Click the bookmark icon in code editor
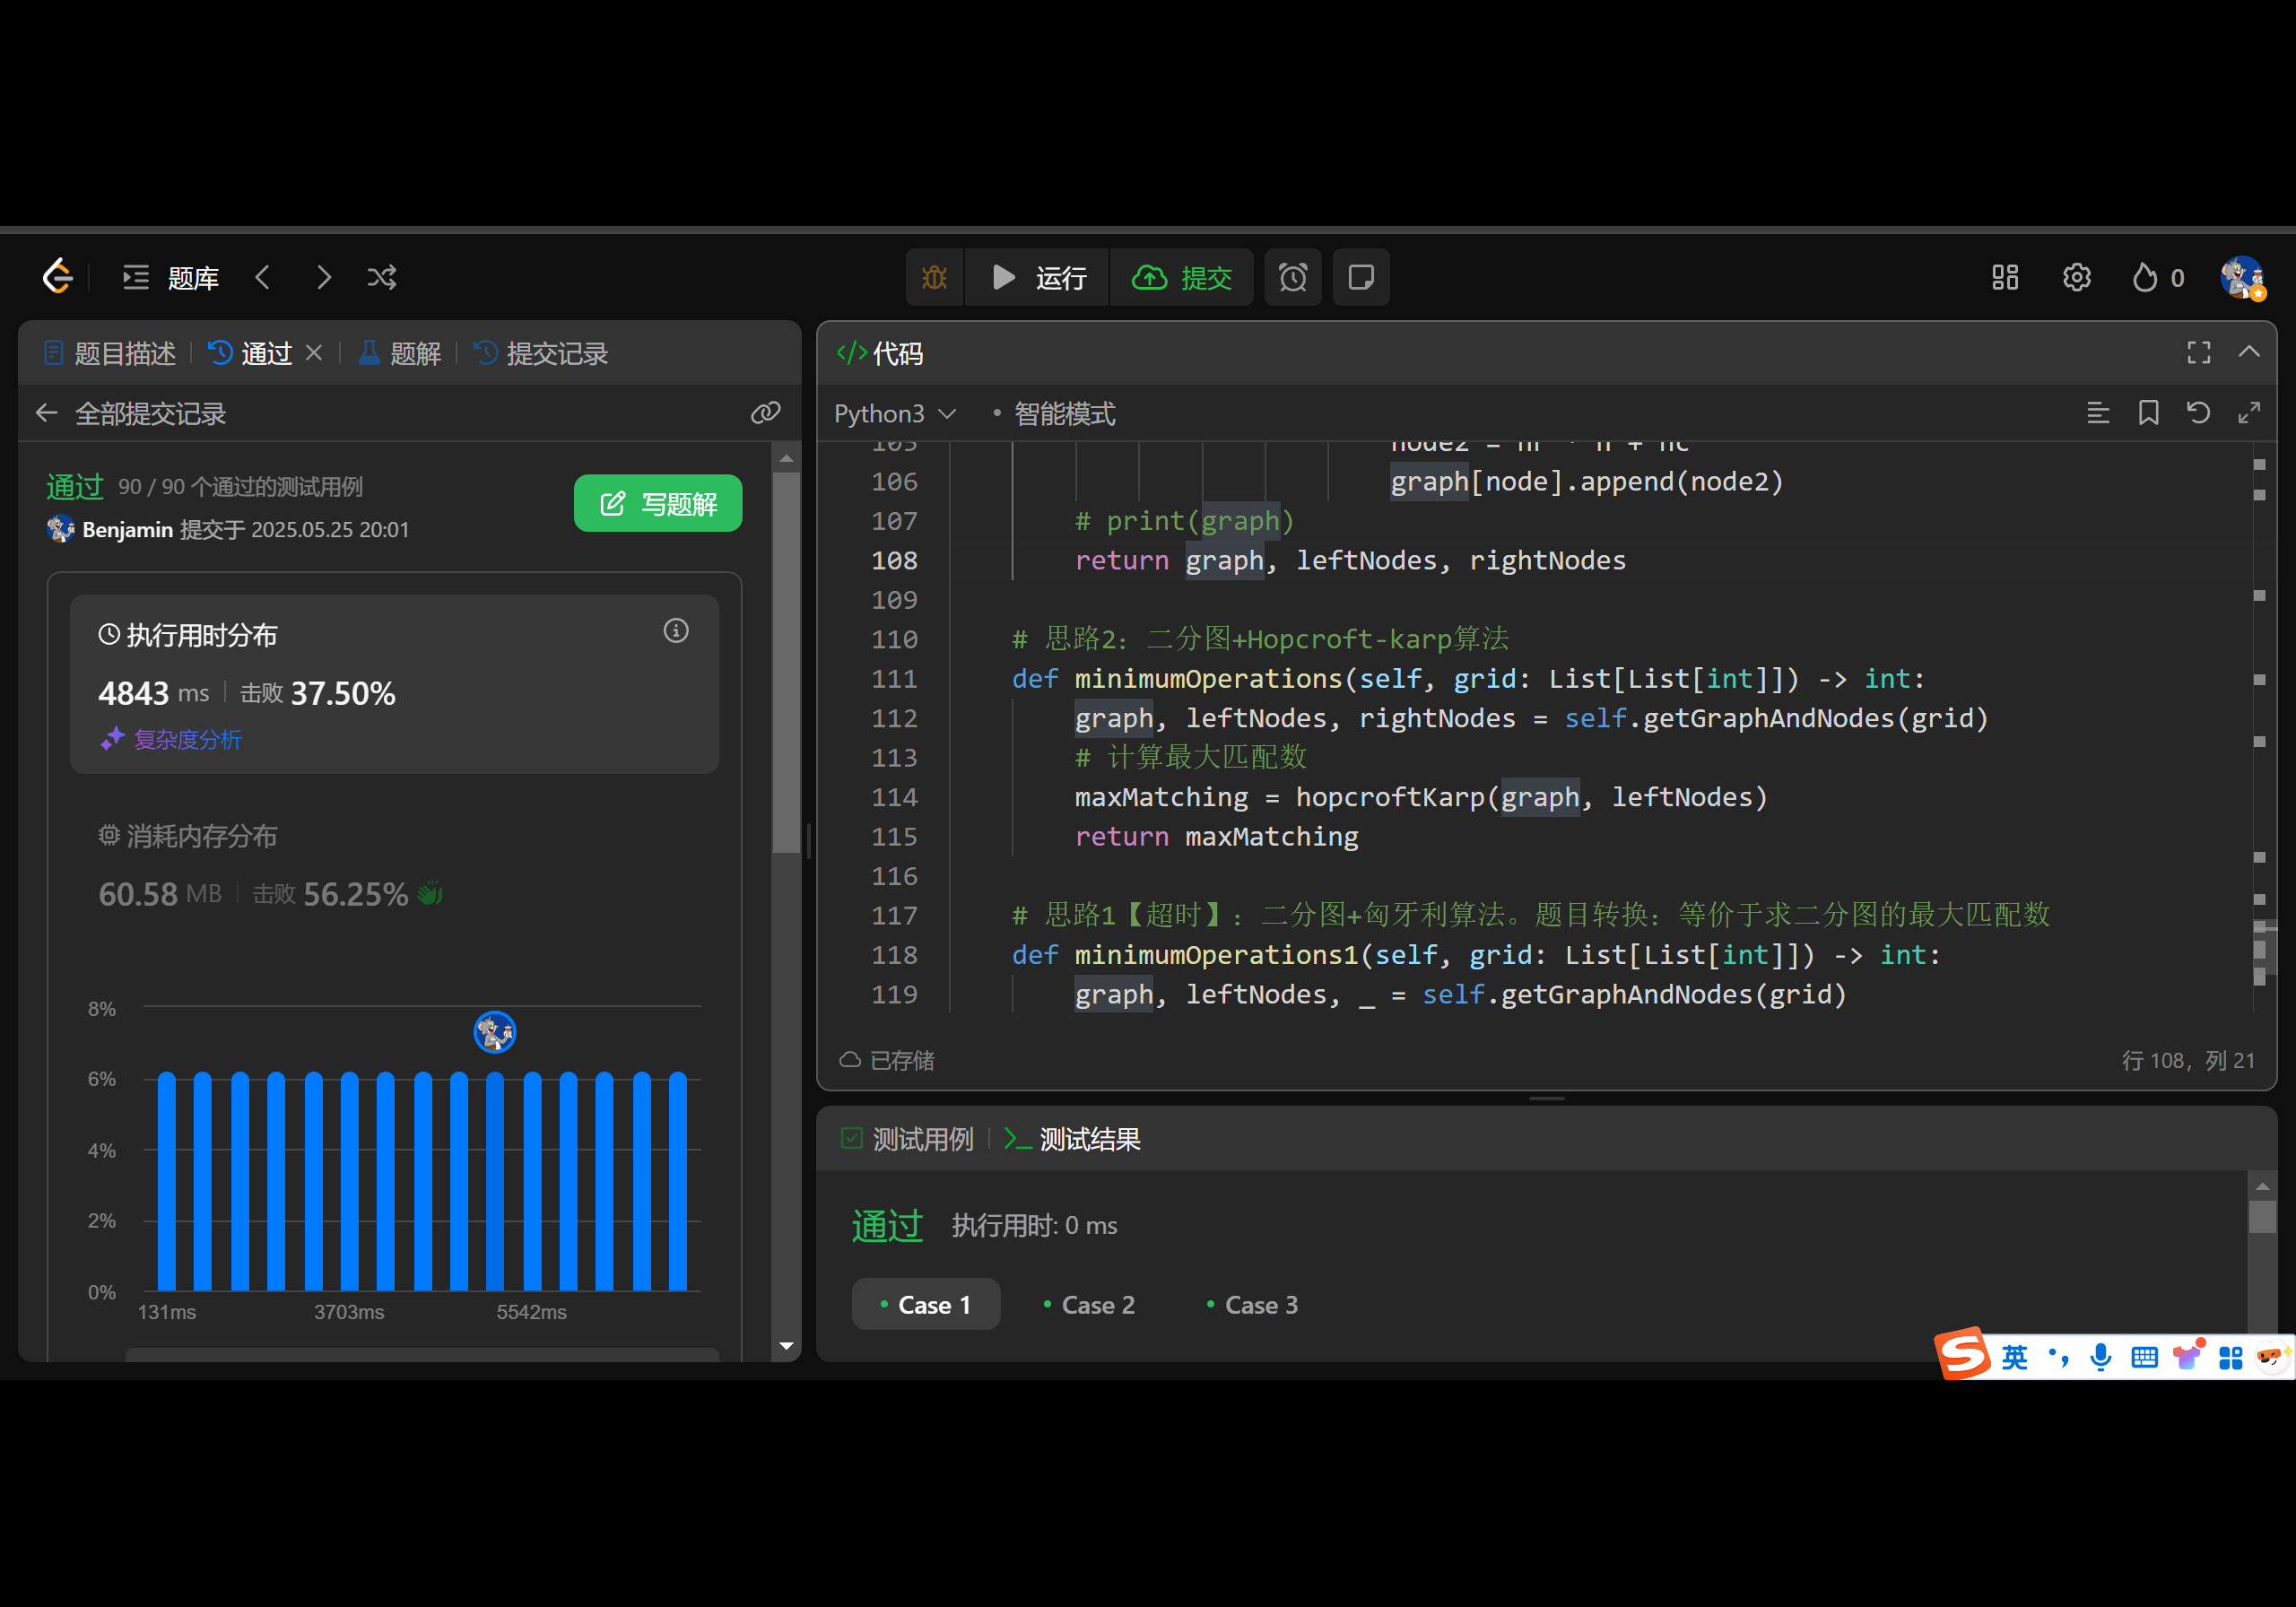Viewport: 2296px width, 1607px height. coord(2147,413)
